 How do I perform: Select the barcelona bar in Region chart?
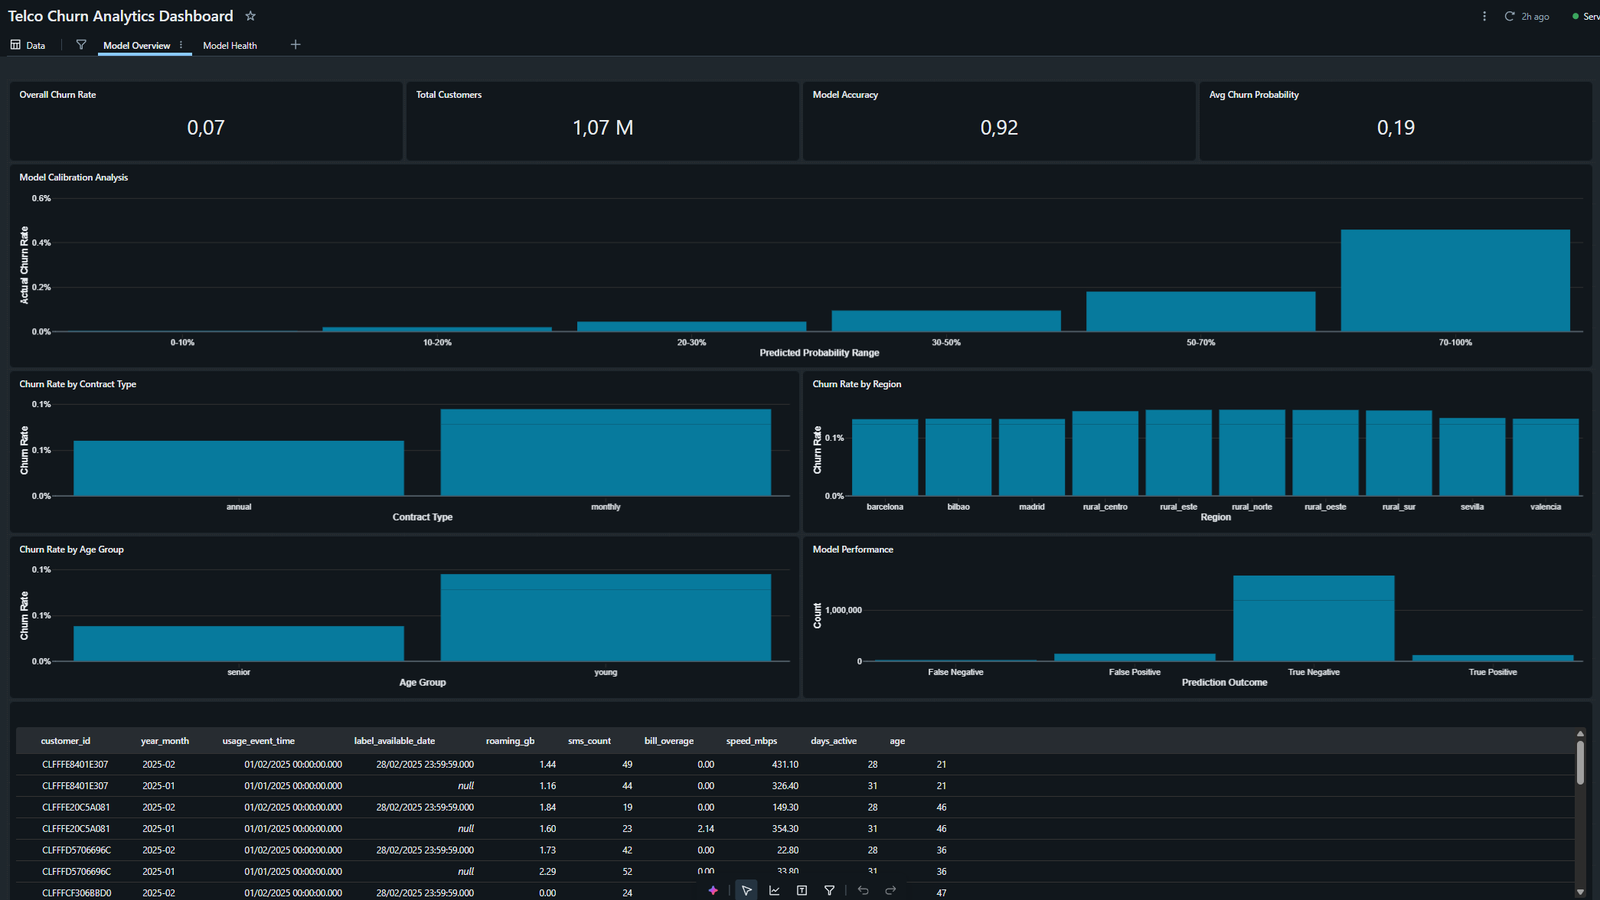point(885,457)
